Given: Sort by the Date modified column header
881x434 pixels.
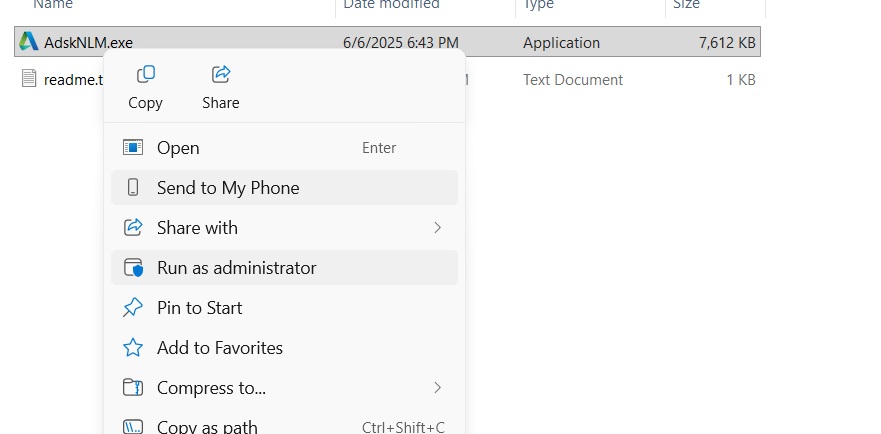Looking at the screenshot, I should coord(391,5).
